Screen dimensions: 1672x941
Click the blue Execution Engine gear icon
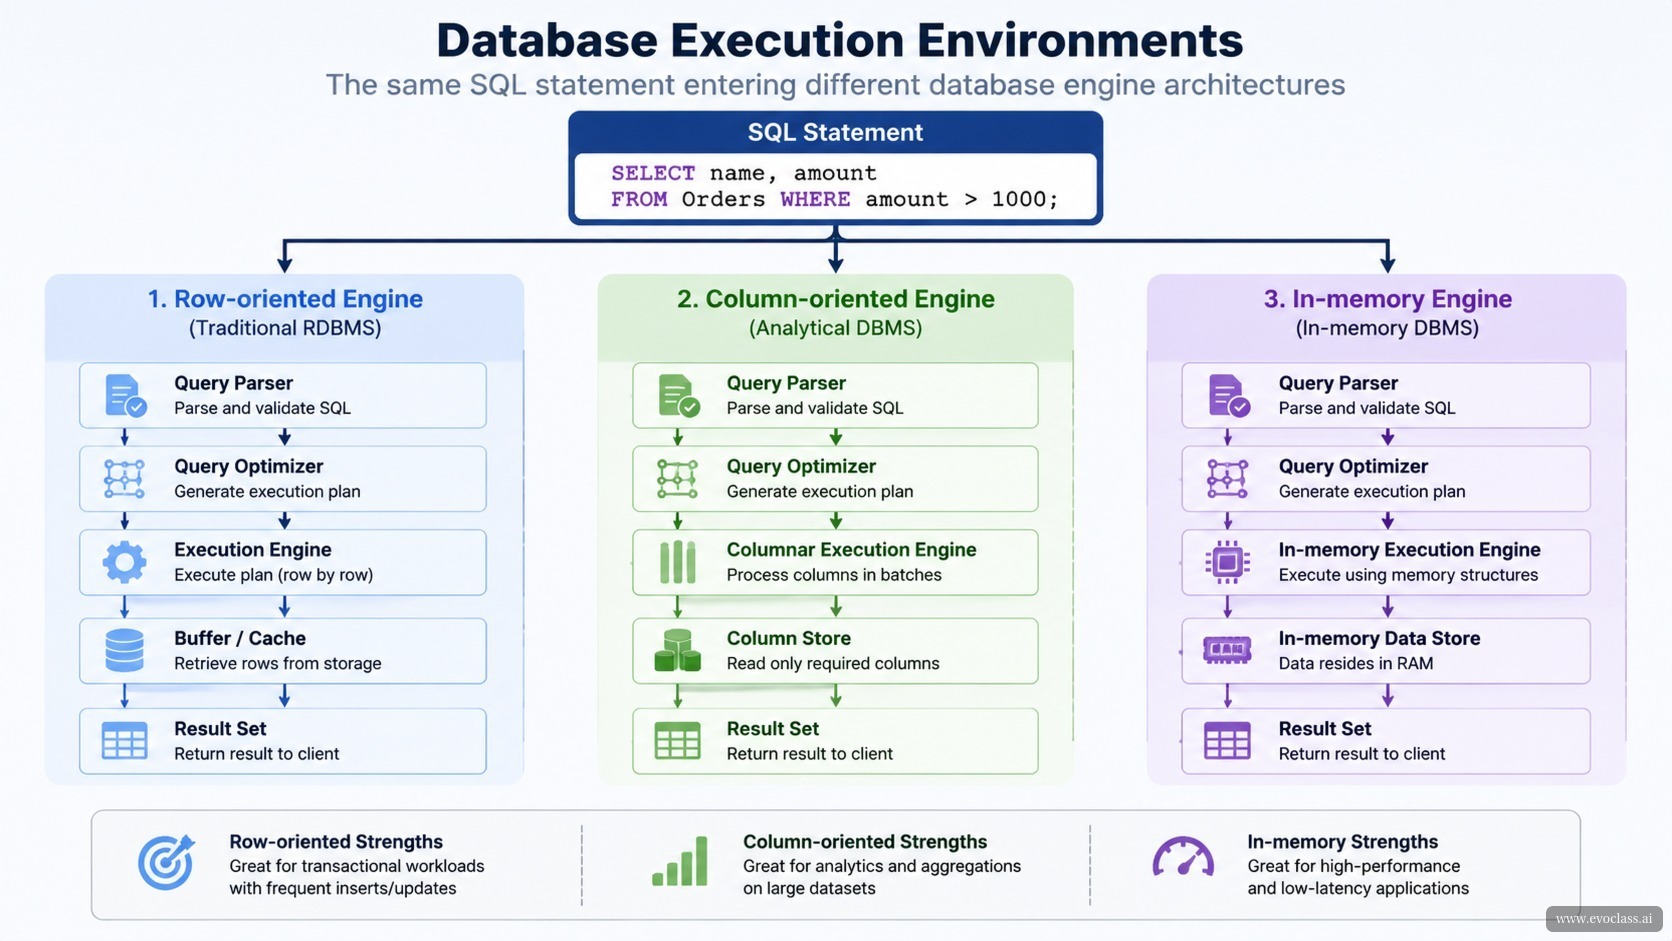pyautogui.click(x=124, y=562)
